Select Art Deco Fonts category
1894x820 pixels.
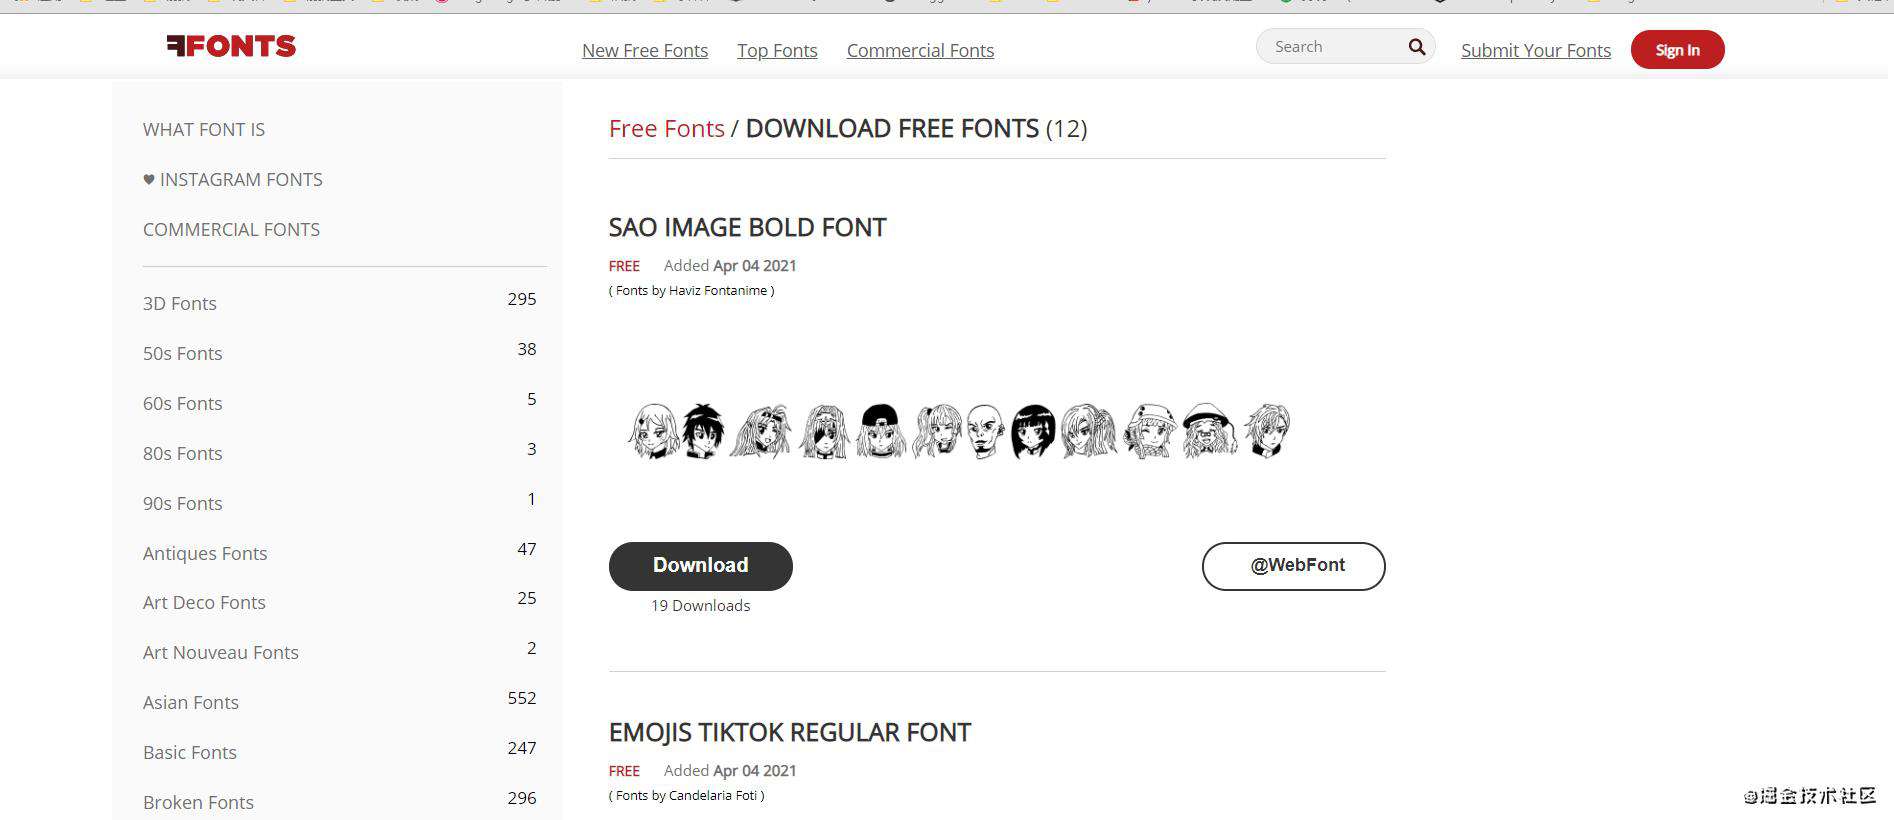(x=204, y=603)
